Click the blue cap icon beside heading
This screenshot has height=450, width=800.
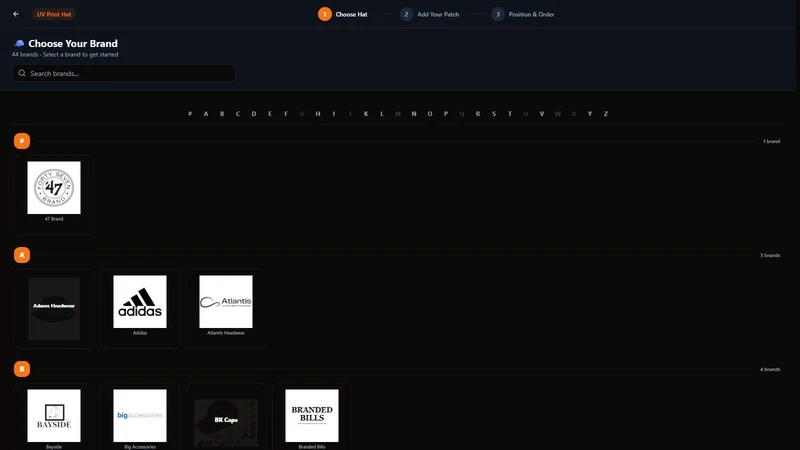(19, 43)
